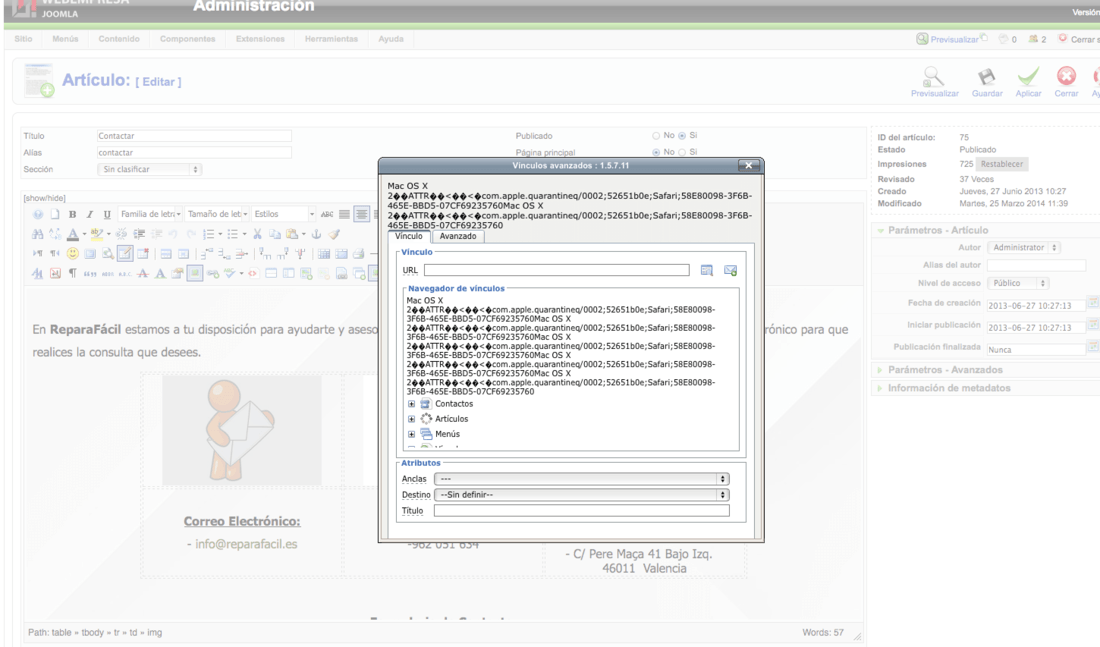Click the strikethrough ABC icon in the editor
This screenshot has height=647, width=1100.
coord(327,214)
